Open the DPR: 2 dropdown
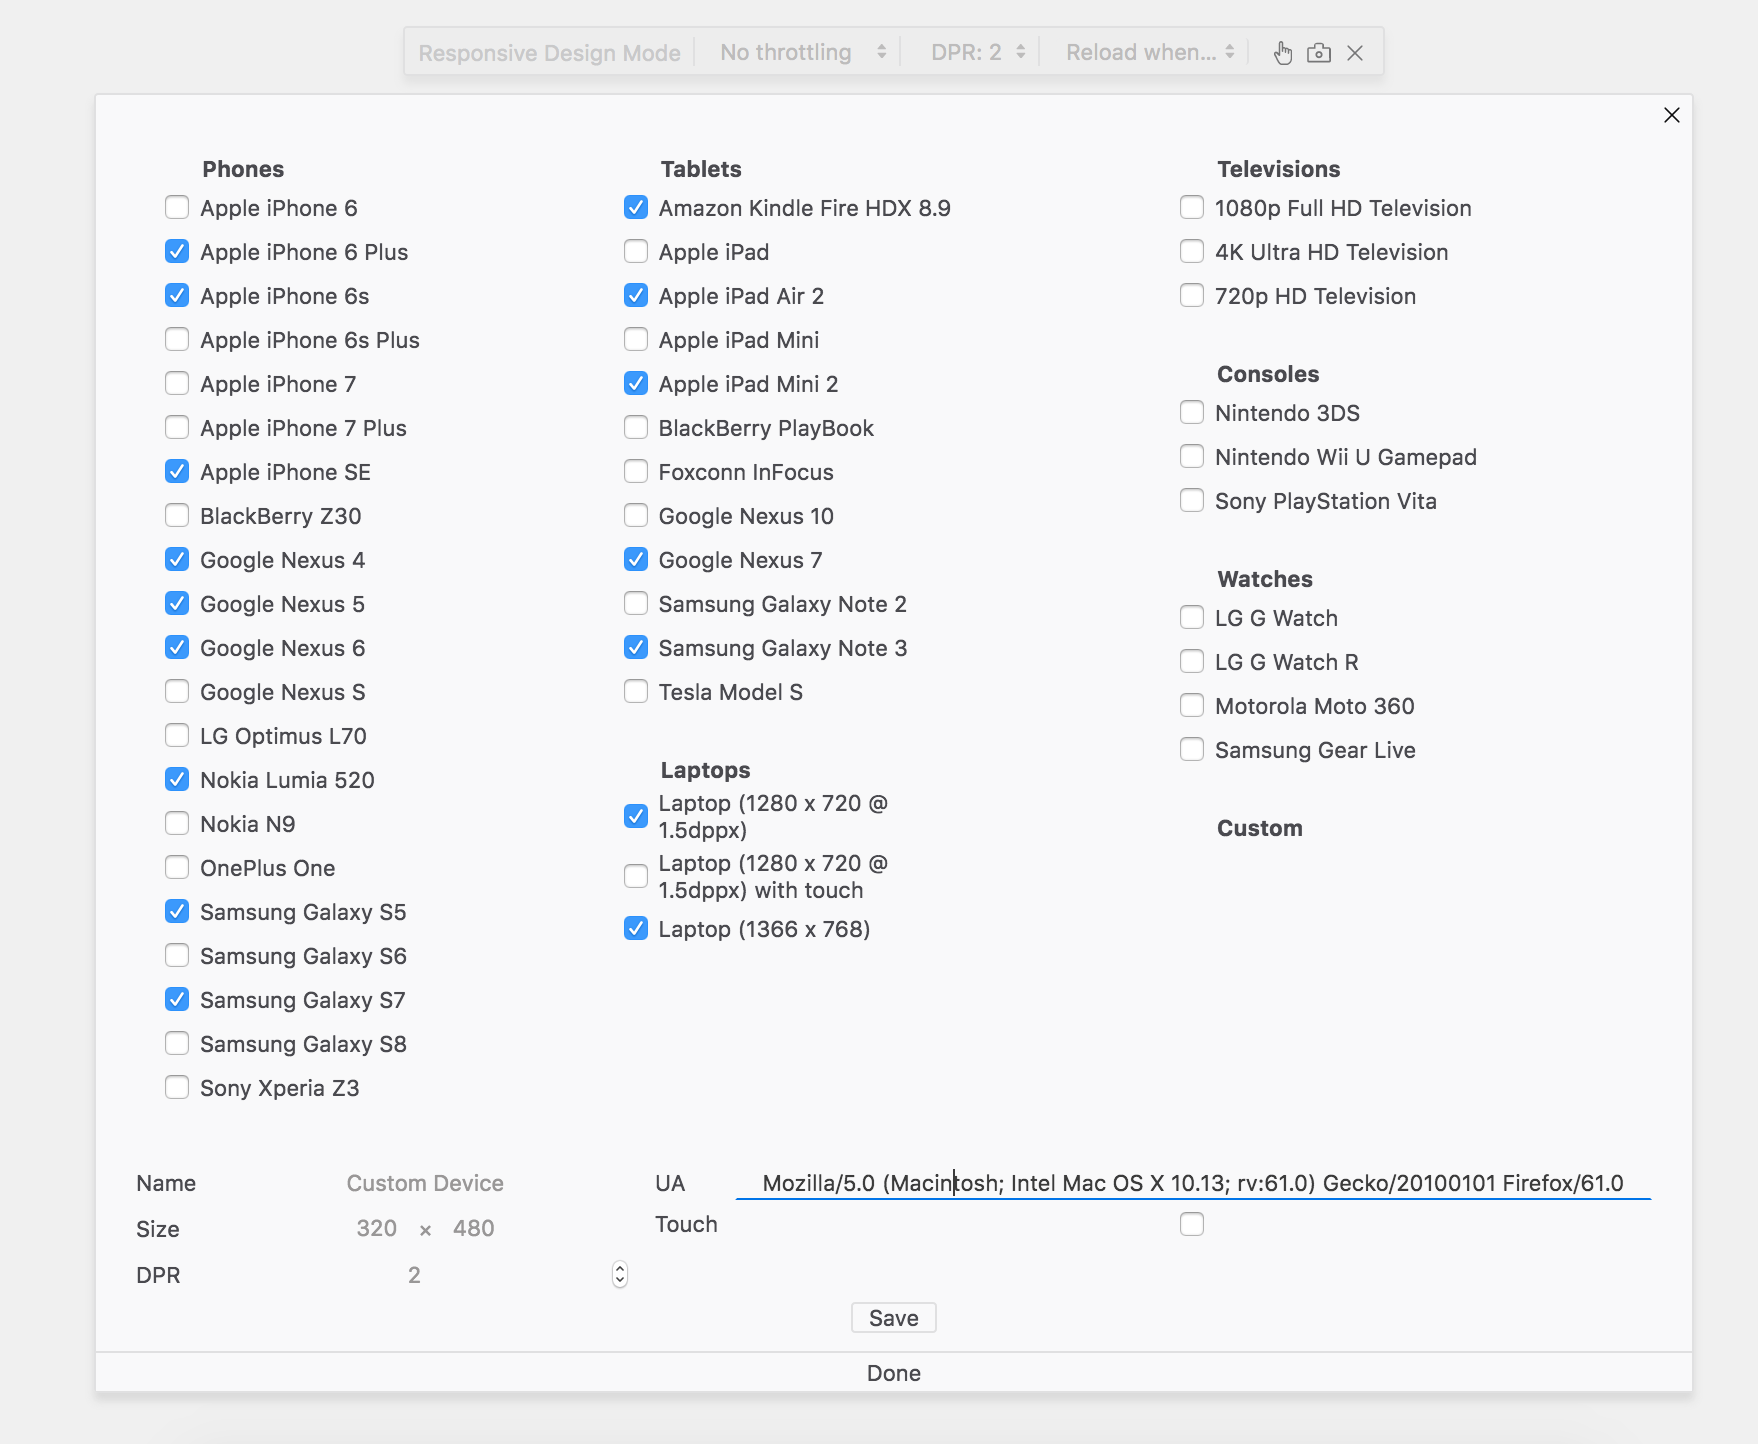The image size is (1758, 1444). click(x=977, y=53)
